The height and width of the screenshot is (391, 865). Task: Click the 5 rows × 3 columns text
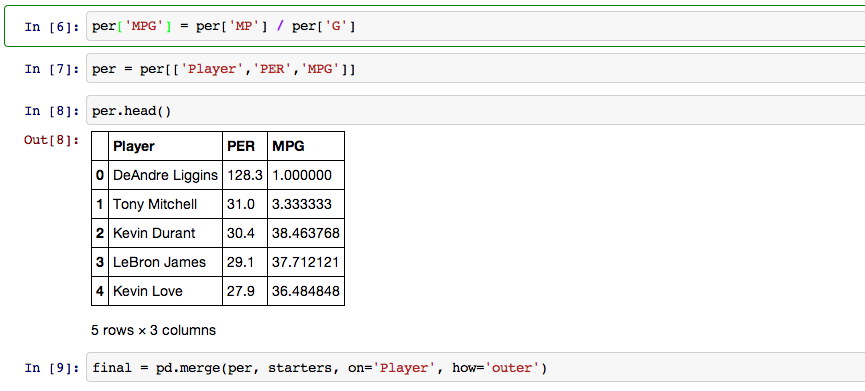click(x=153, y=330)
